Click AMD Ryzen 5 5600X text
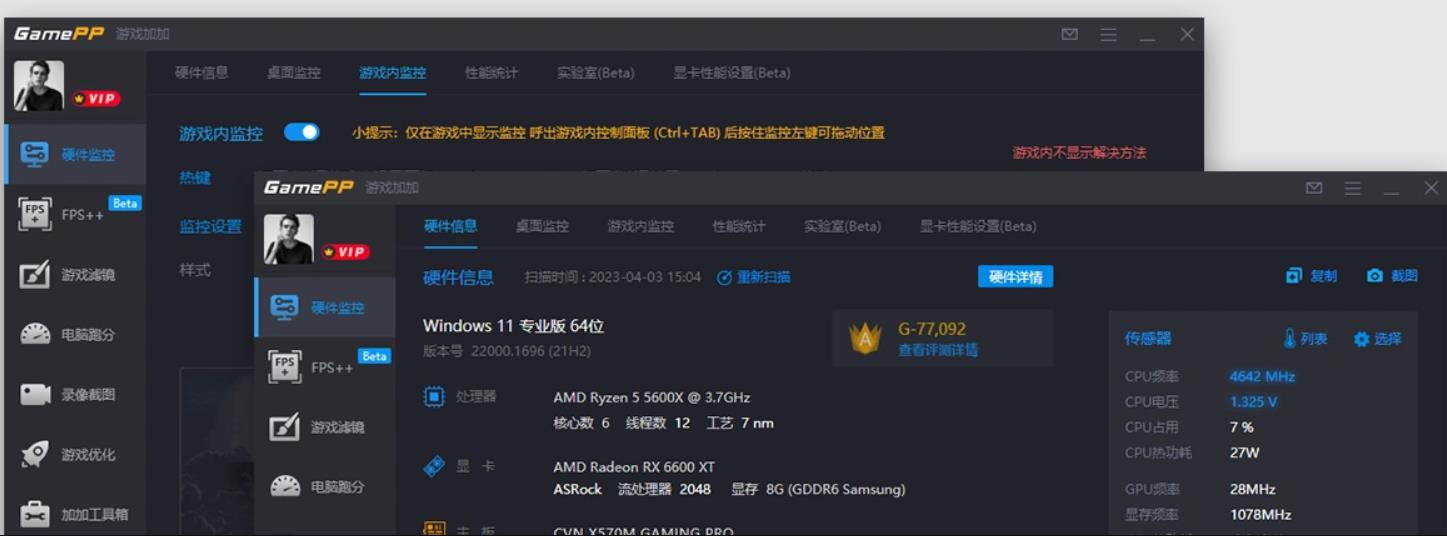The width and height of the screenshot is (1447, 536). [x=652, y=397]
